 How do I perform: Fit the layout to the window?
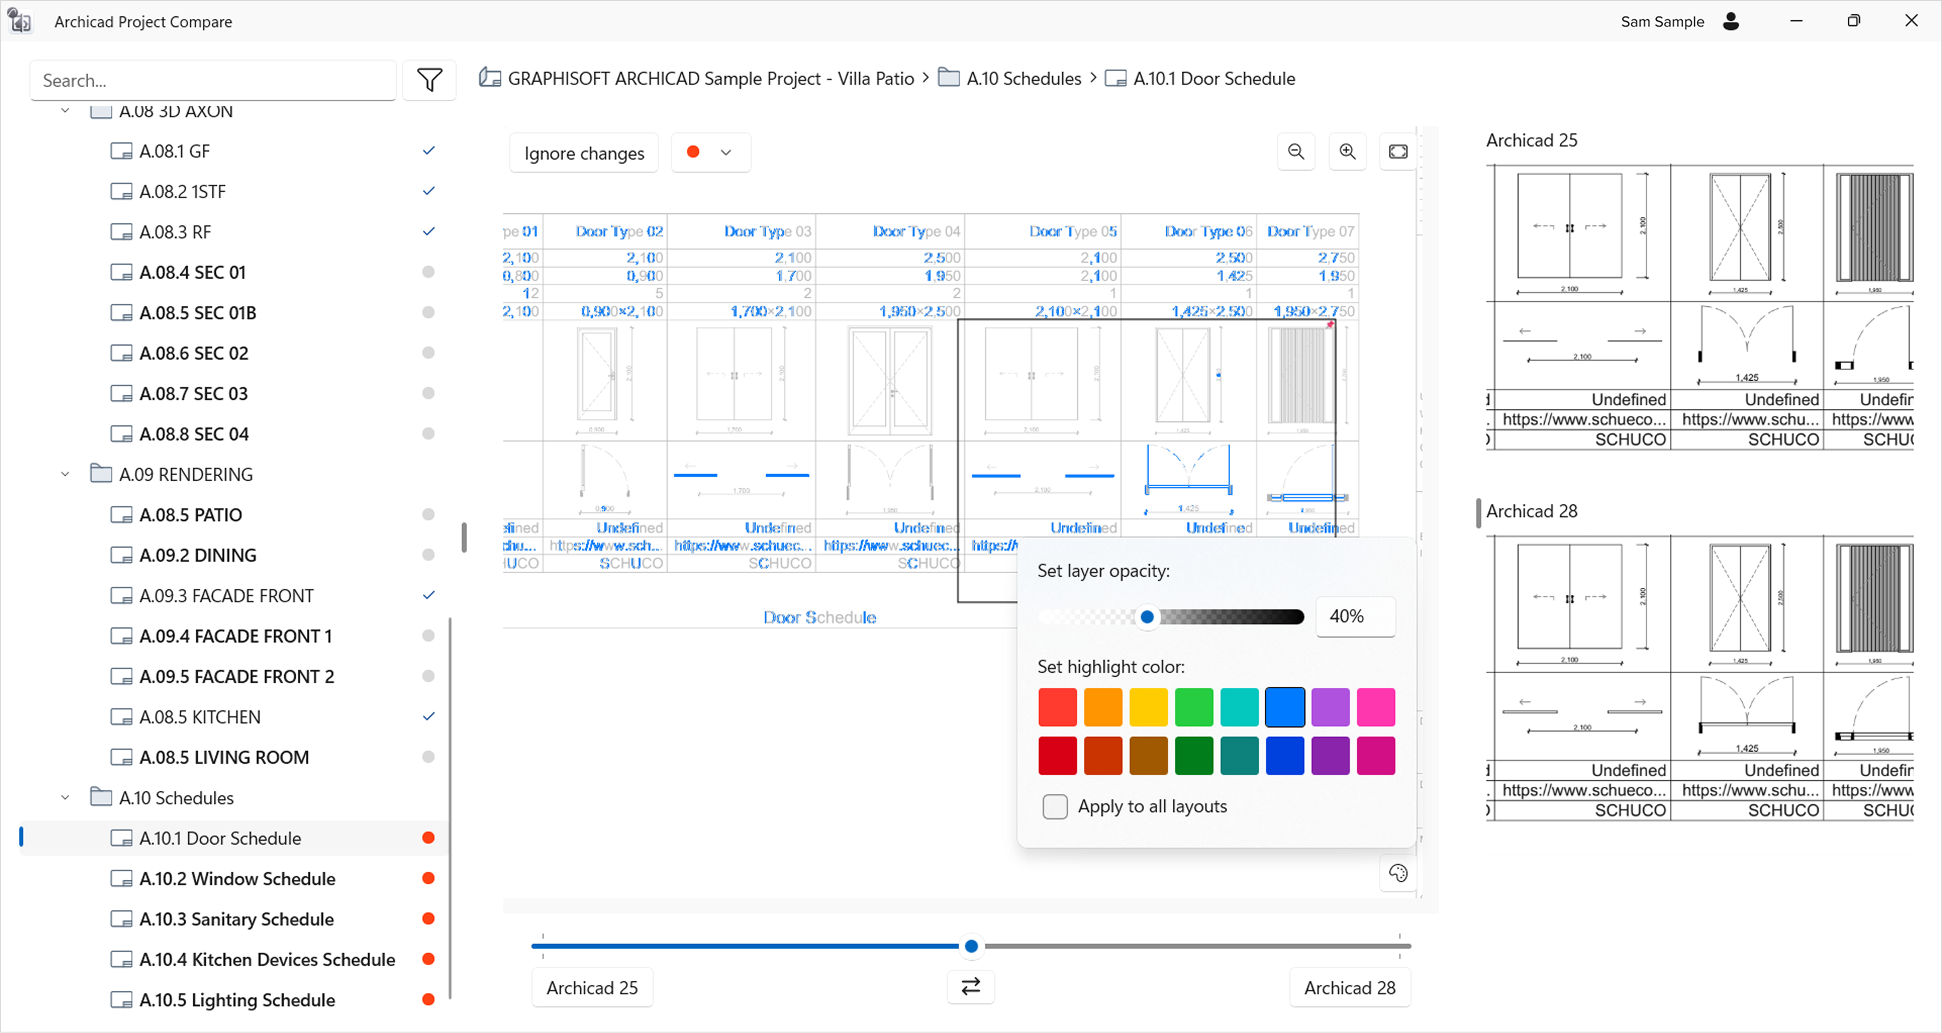point(1398,152)
